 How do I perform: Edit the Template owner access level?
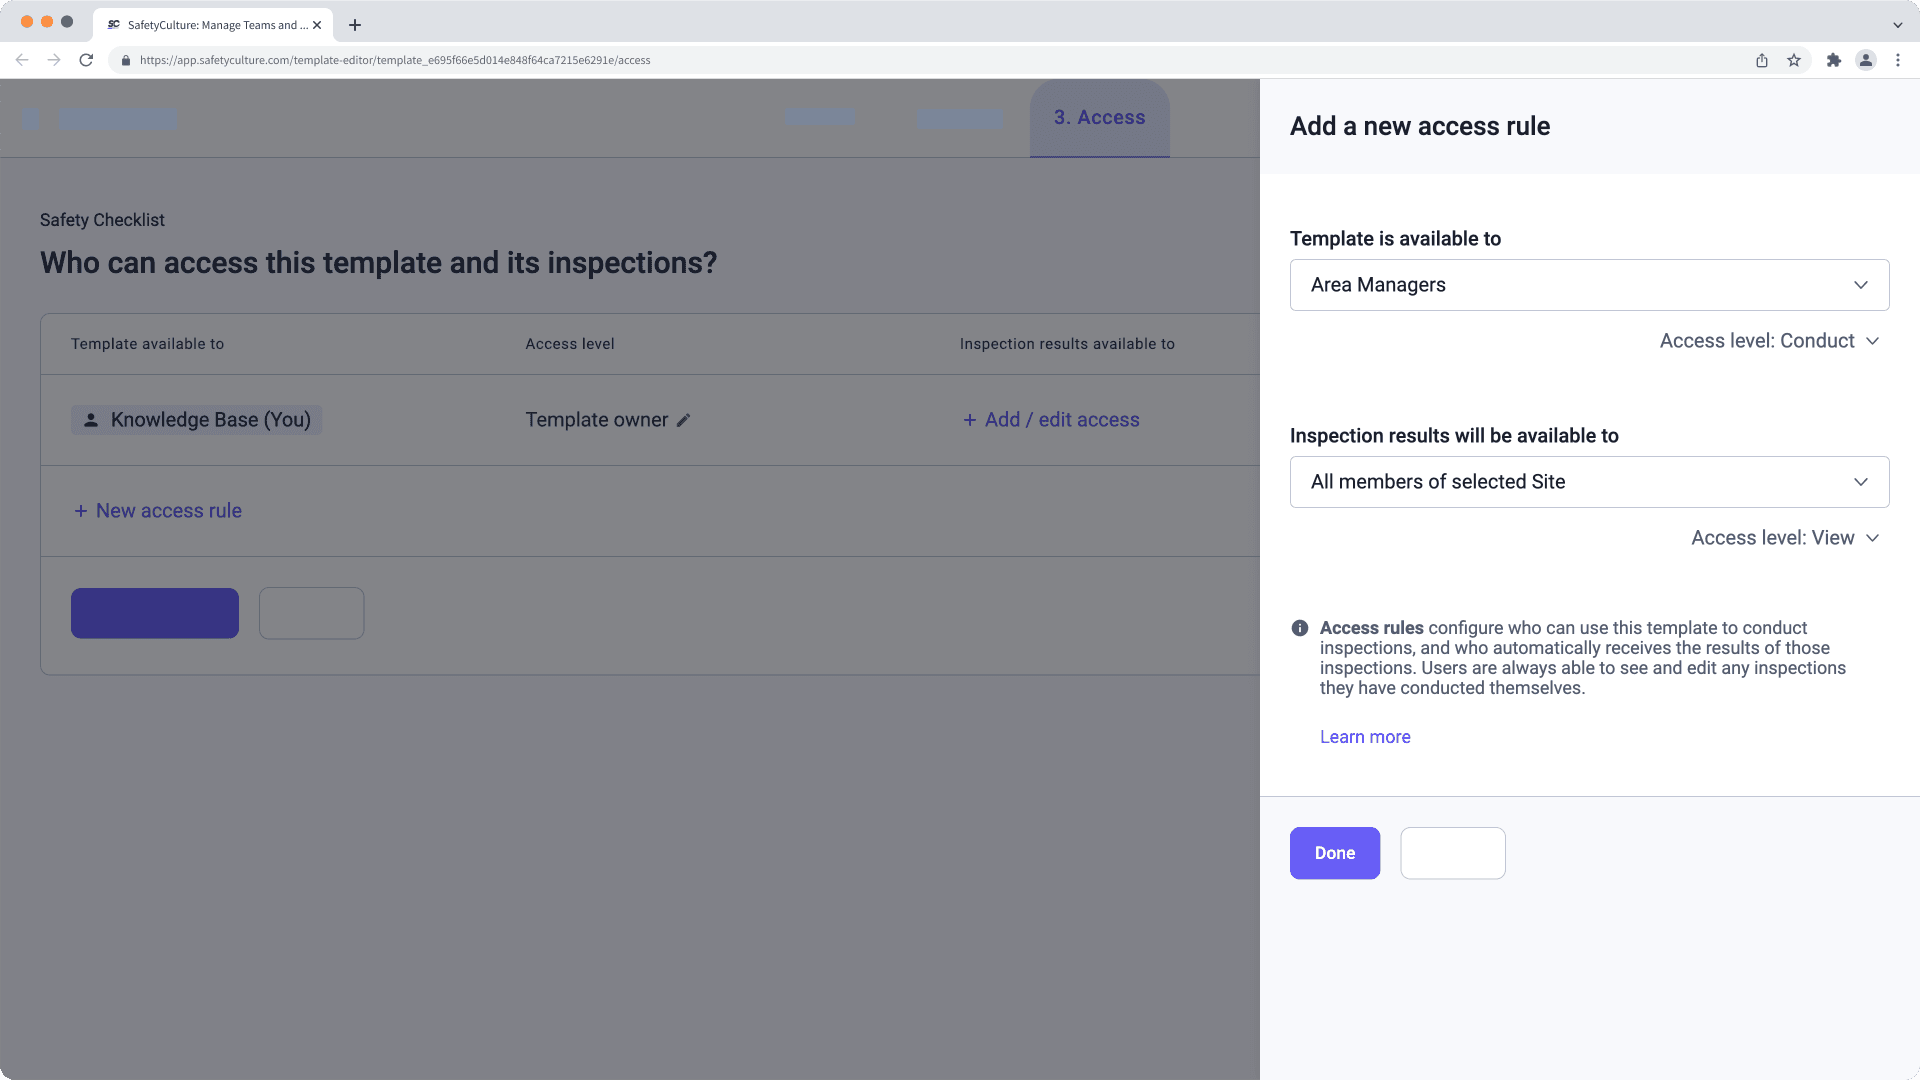click(683, 420)
